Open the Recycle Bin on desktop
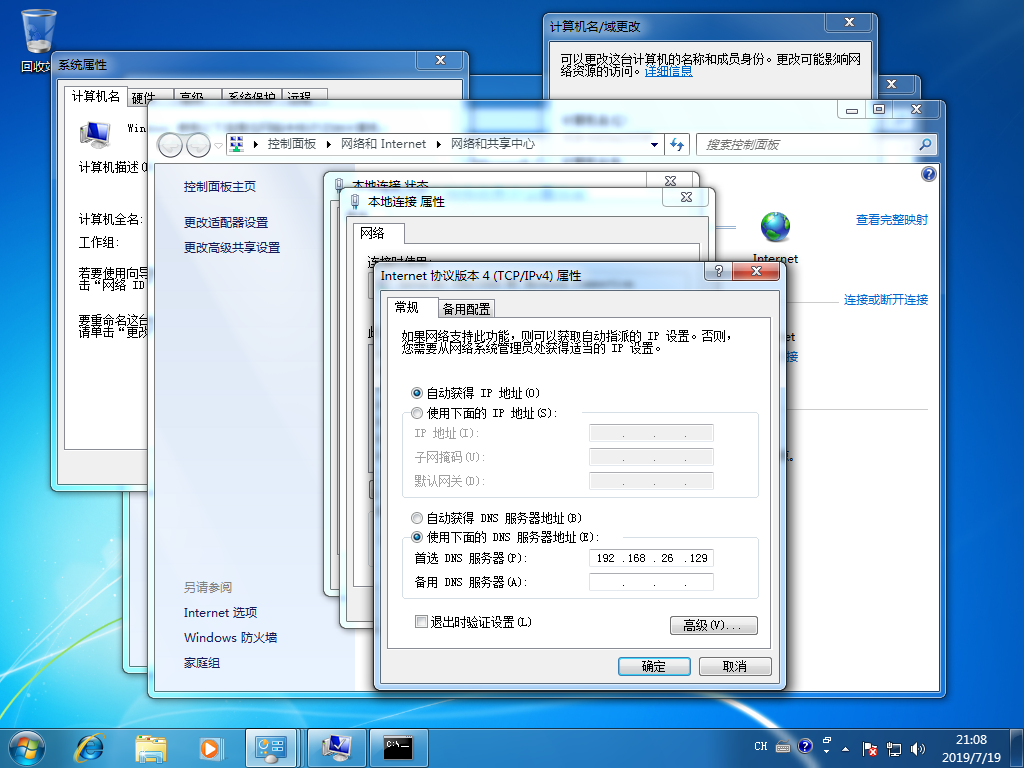The height and width of the screenshot is (768, 1024). click(x=38, y=40)
